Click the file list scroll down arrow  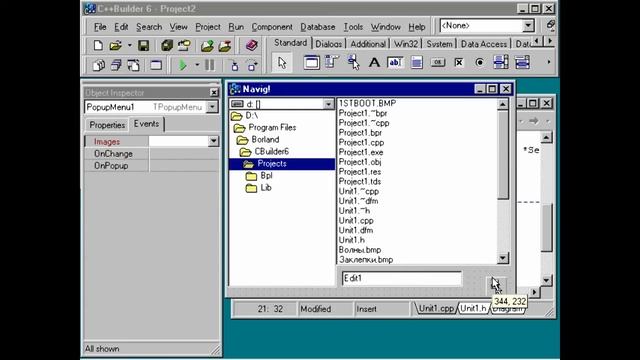[503, 258]
